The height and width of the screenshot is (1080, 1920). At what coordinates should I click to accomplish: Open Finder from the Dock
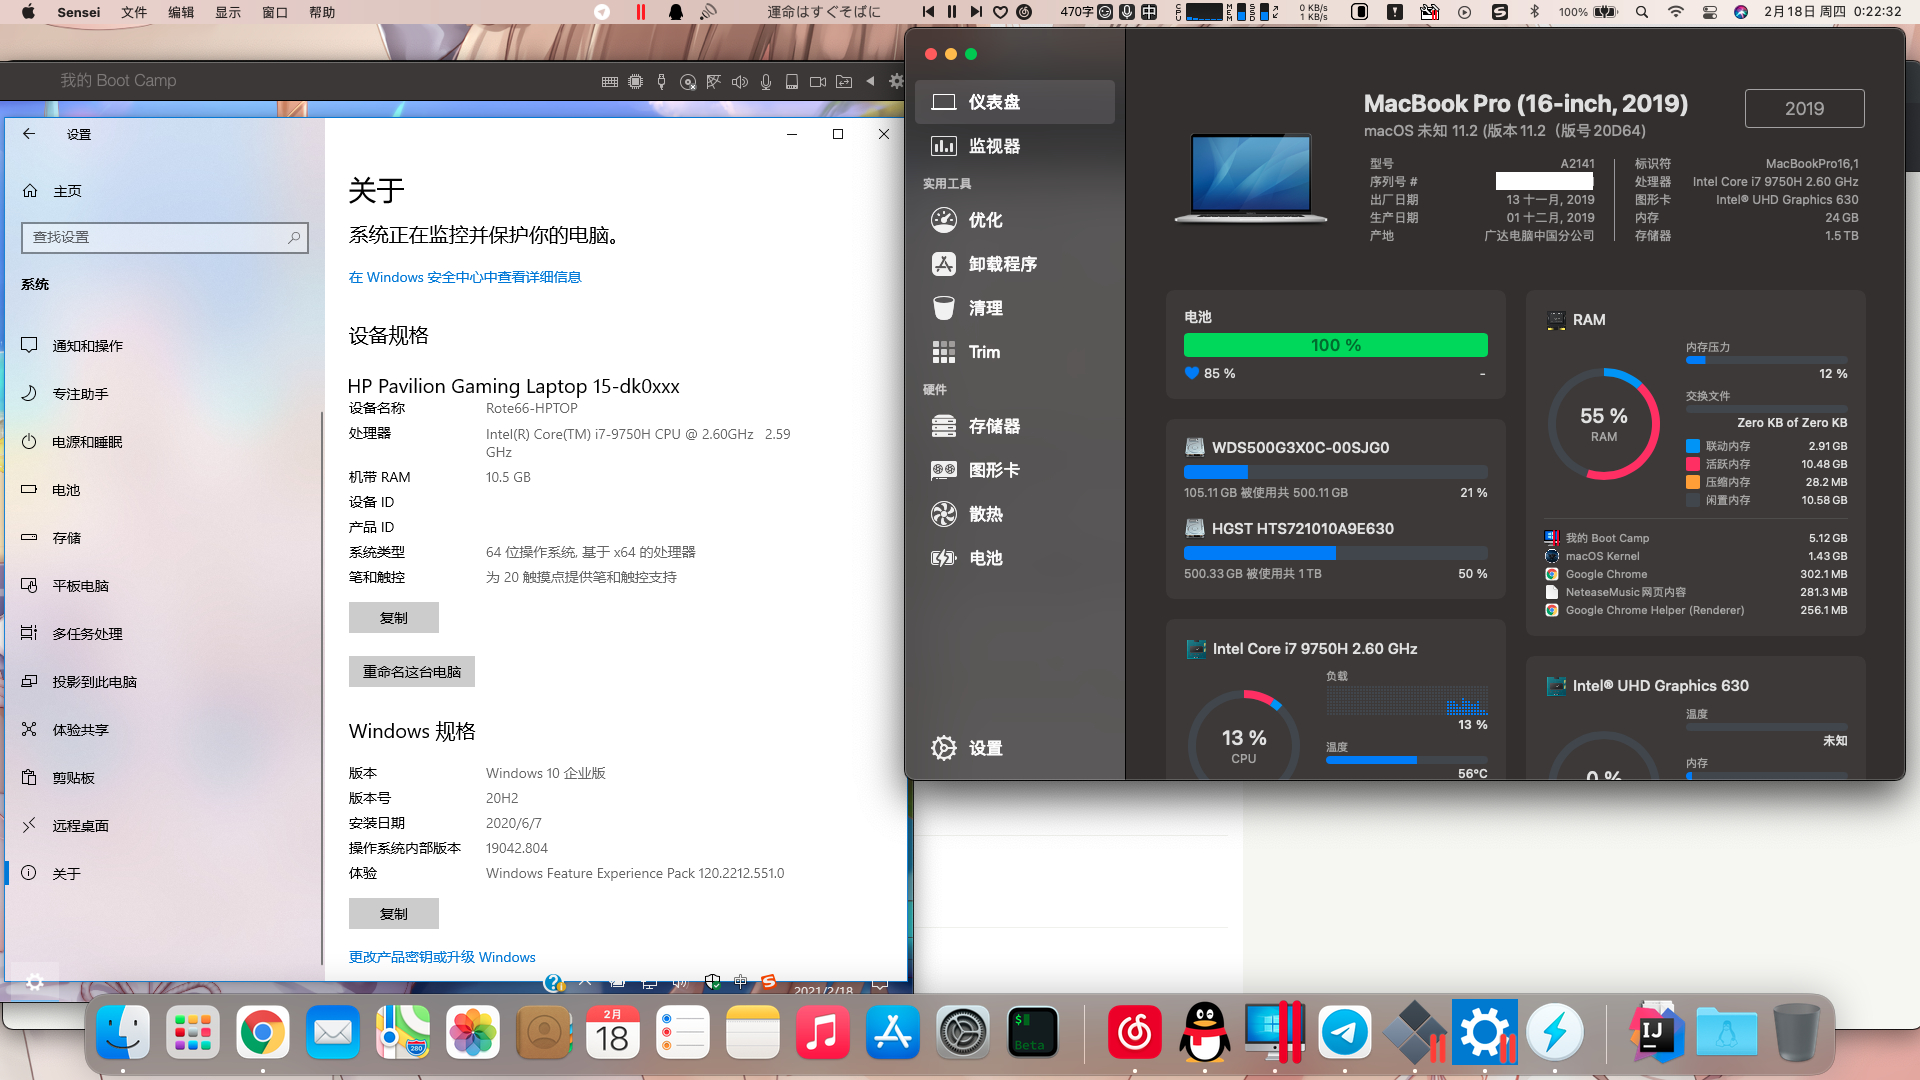123,1032
